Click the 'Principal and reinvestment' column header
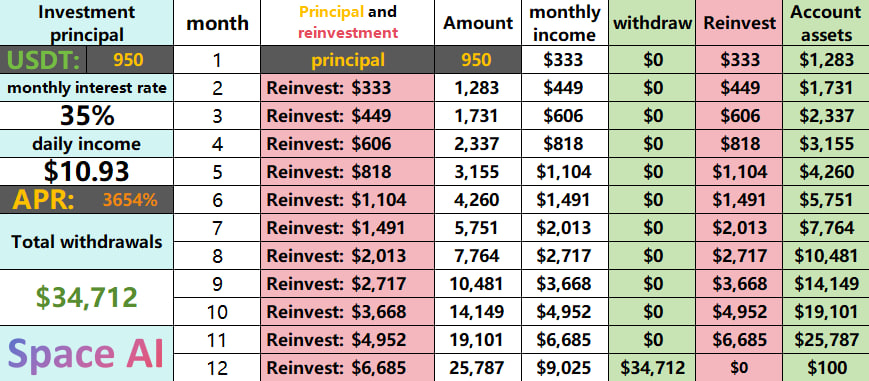This screenshot has height=381, width=869. [347, 23]
